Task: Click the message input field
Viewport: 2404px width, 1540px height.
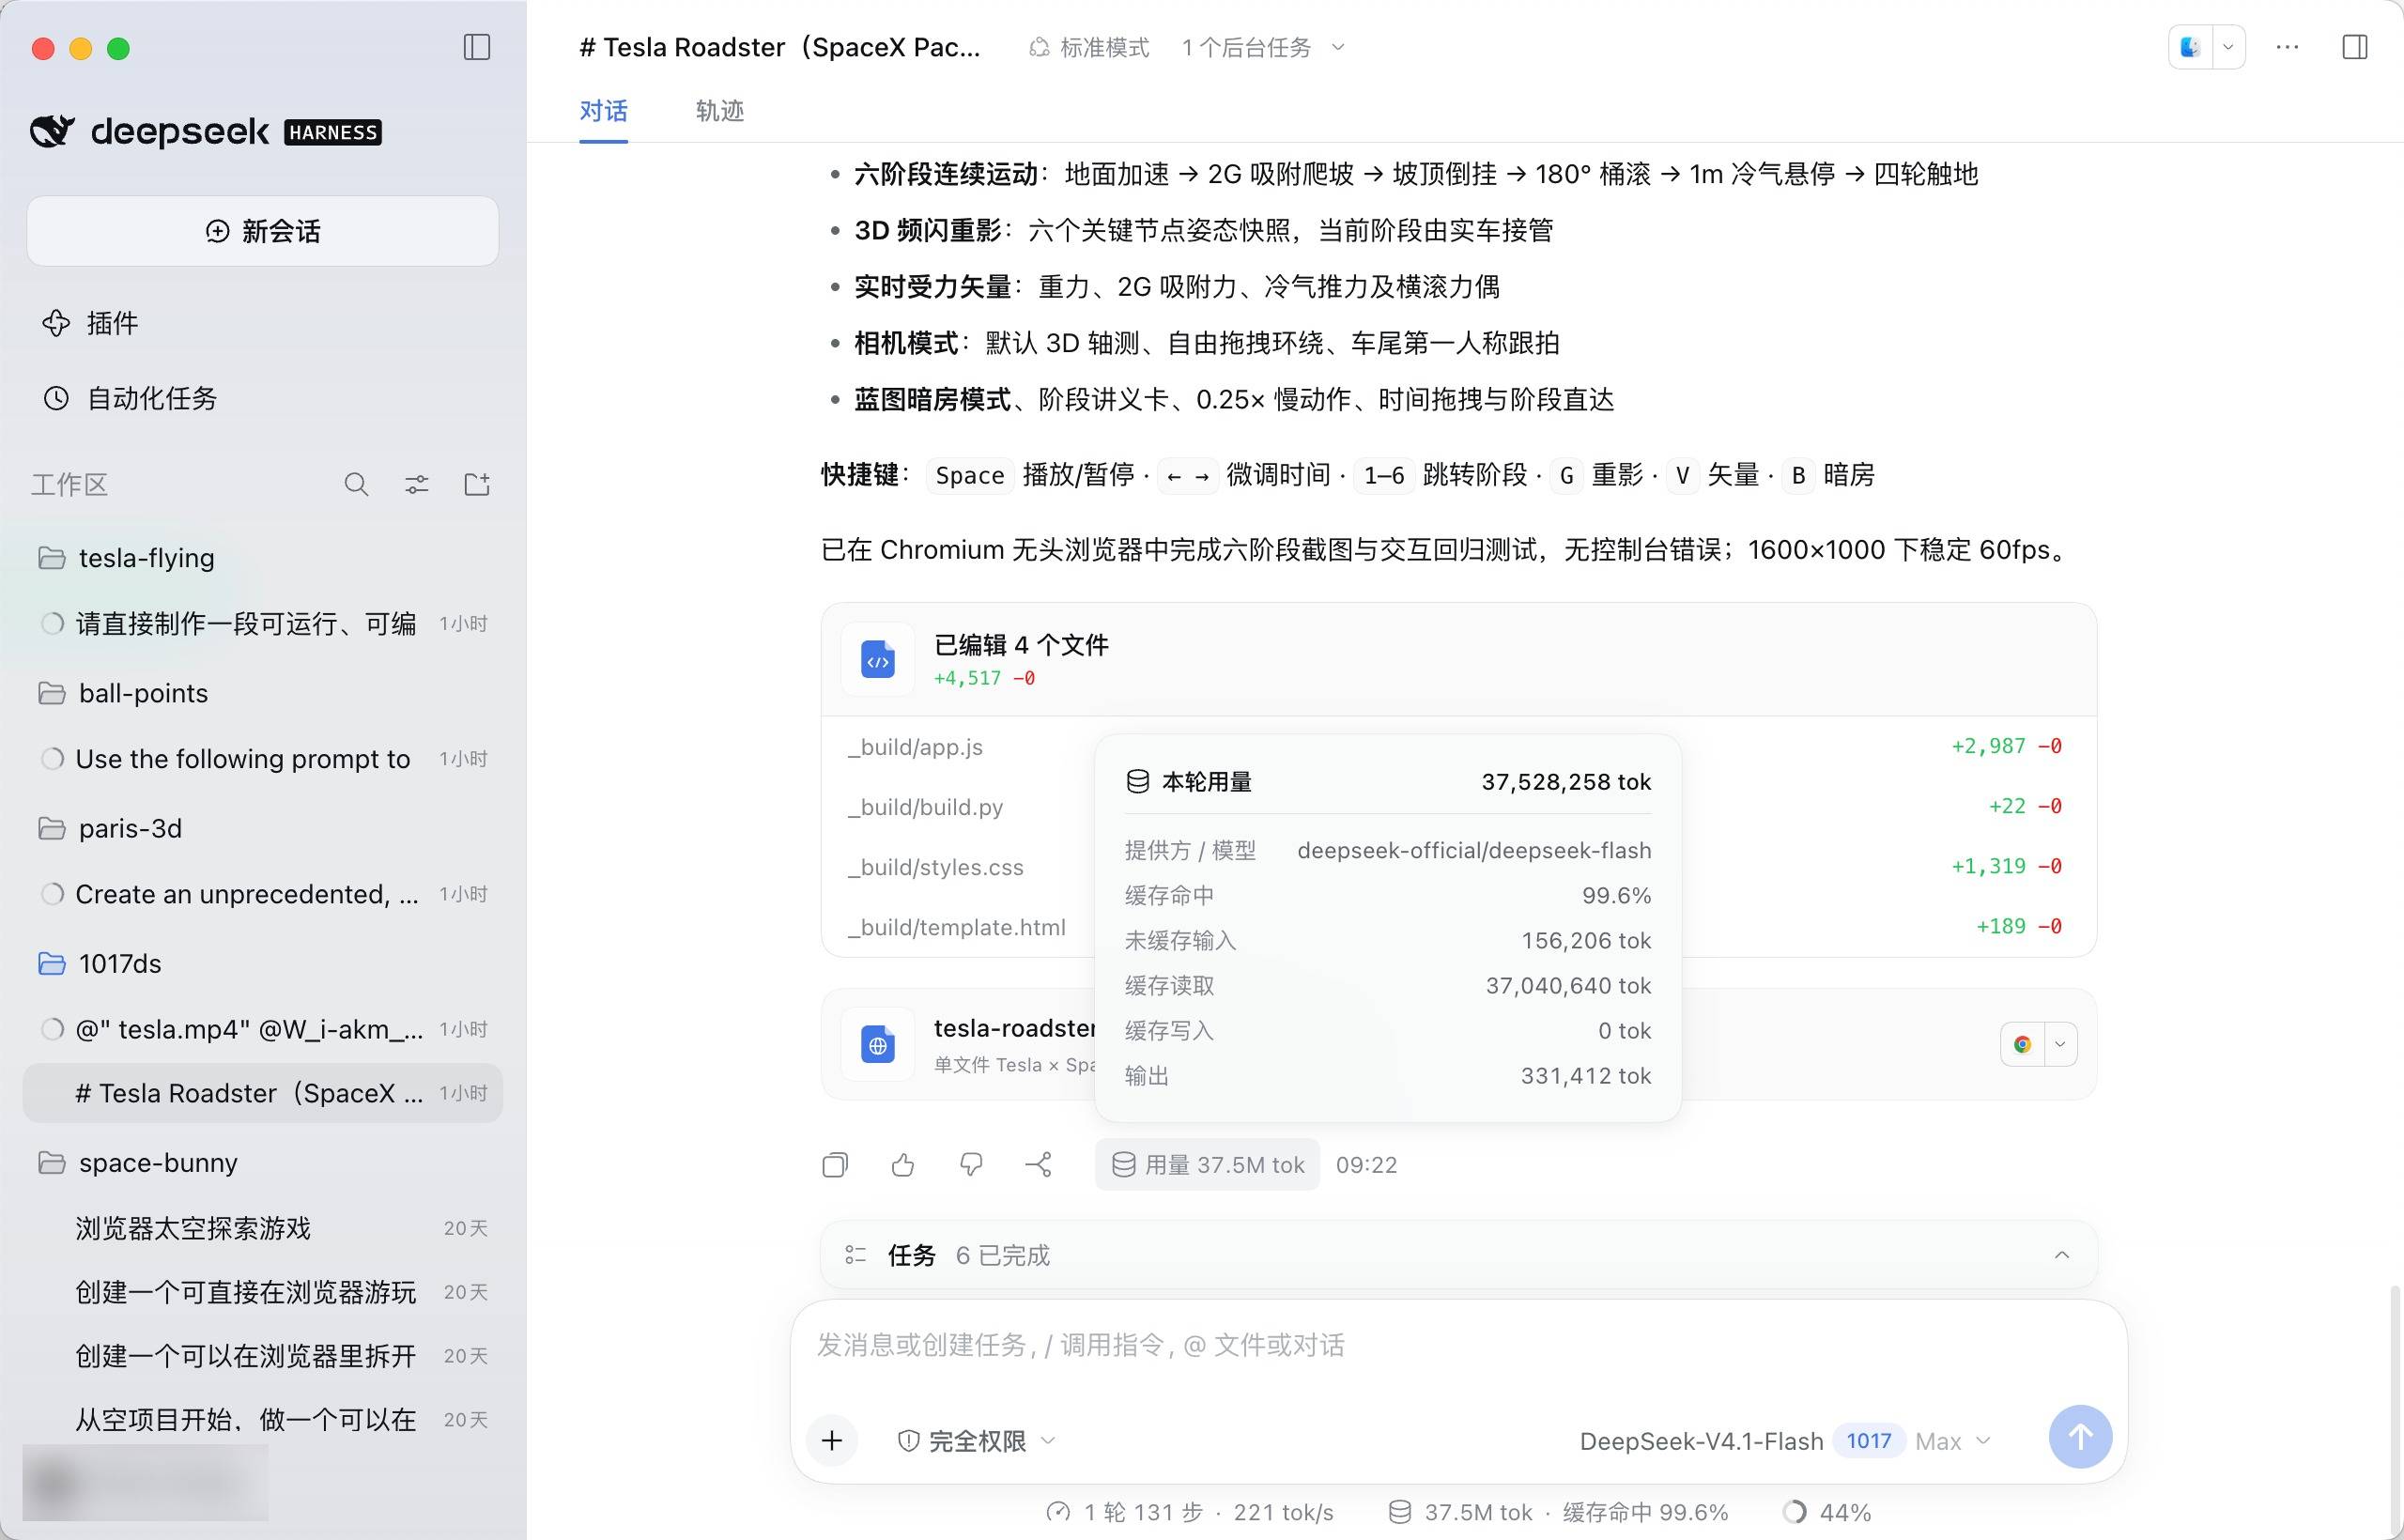Action: [x=1458, y=1346]
